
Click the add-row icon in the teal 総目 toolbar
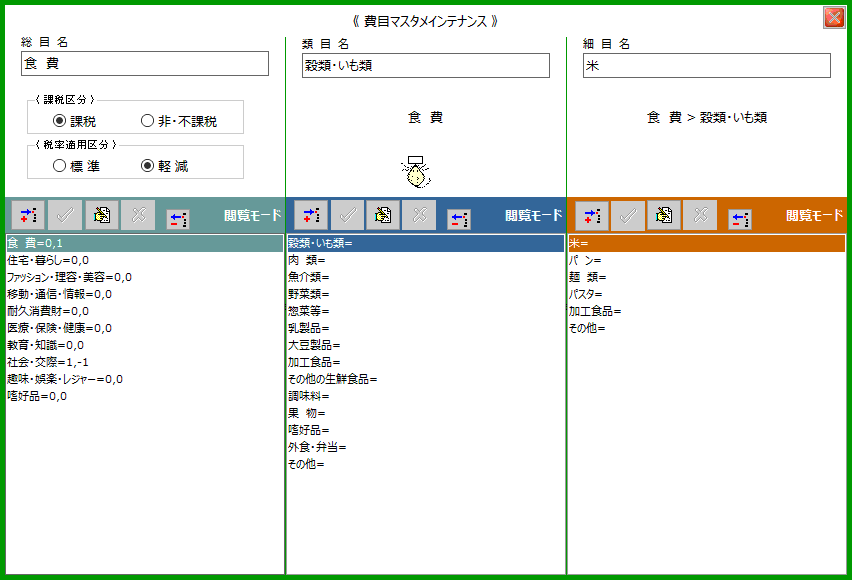point(29,215)
